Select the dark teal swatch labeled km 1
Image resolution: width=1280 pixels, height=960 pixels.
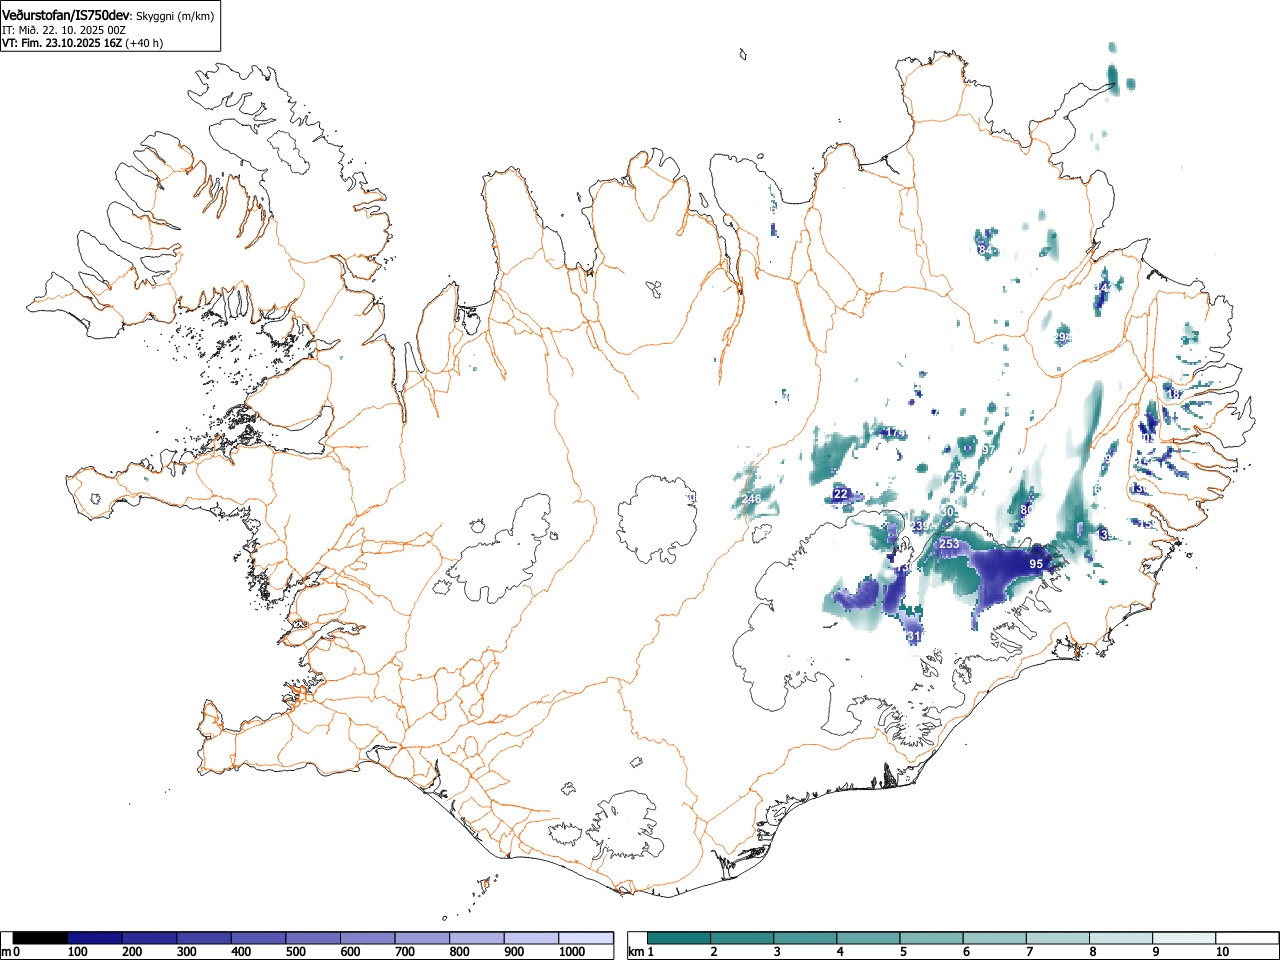click(680, 938)
